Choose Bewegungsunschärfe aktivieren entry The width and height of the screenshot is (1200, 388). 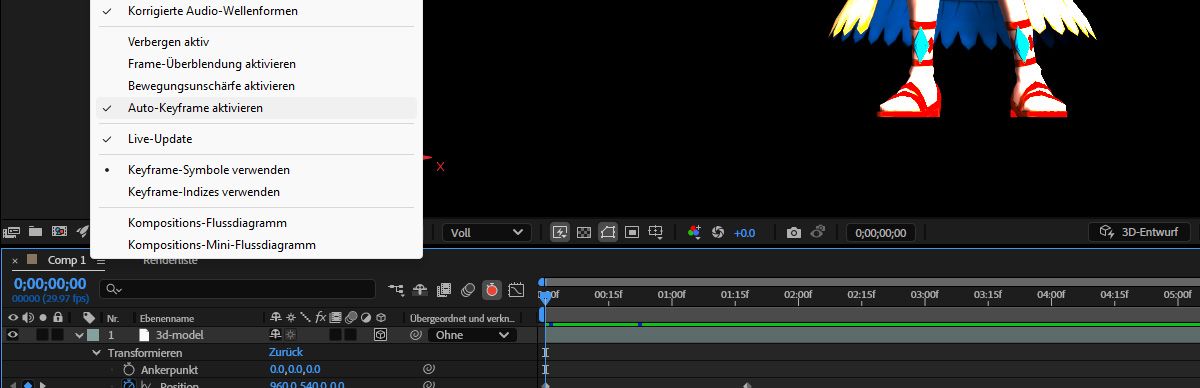[256, 86]
